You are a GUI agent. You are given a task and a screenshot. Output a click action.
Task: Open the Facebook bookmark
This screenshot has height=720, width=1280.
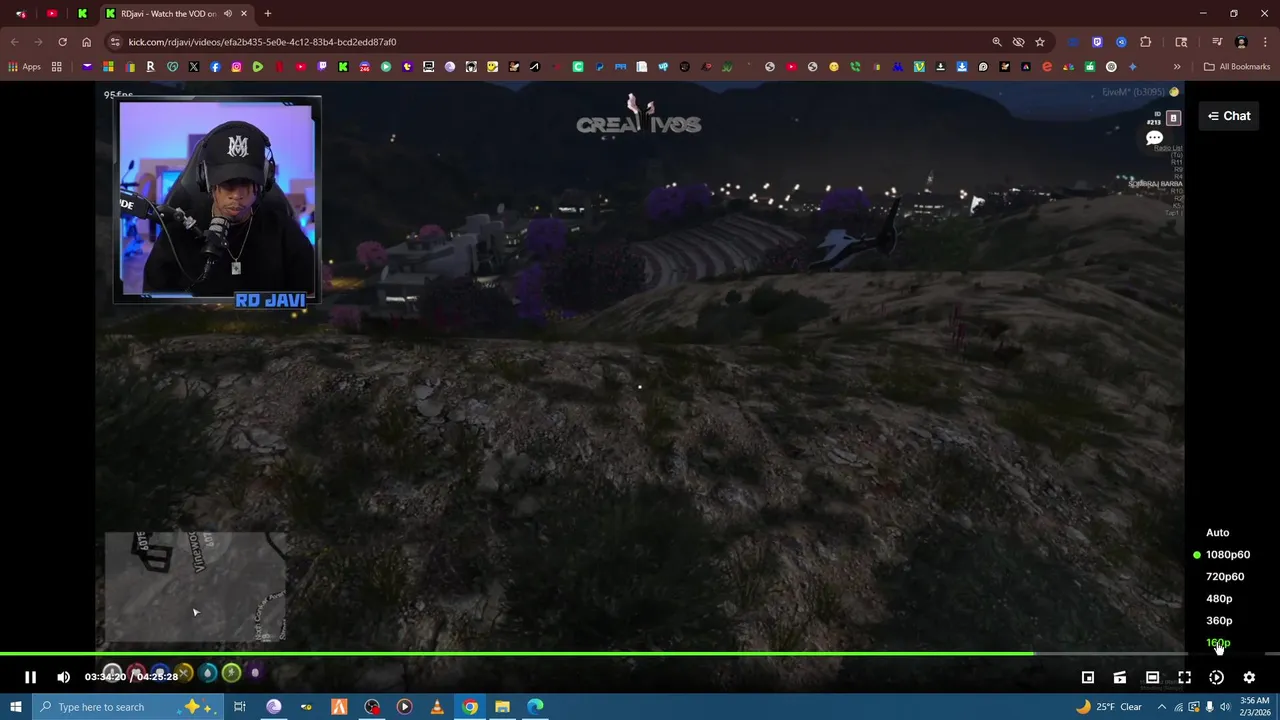(215, 67)
